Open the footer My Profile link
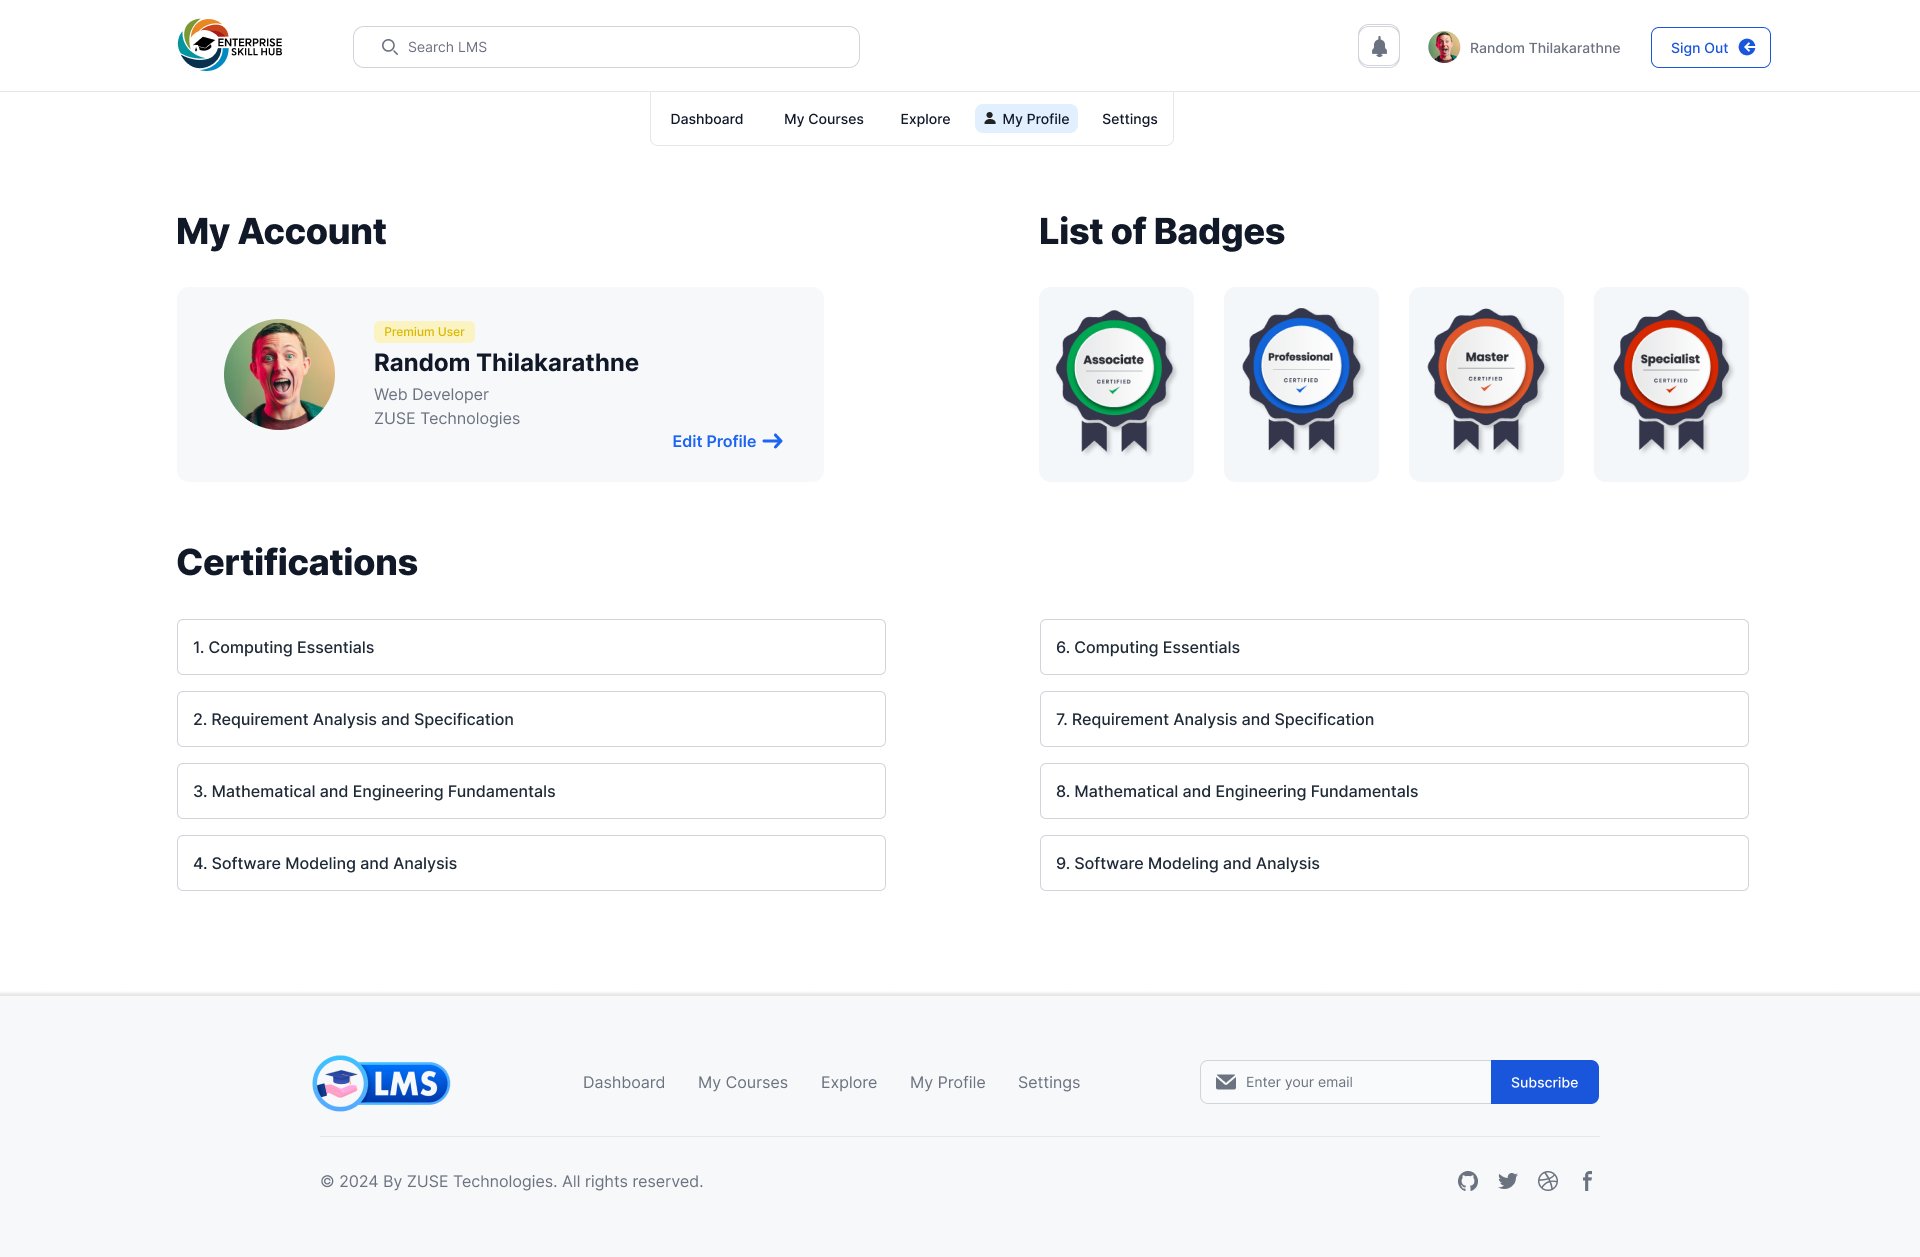The width and height of the screenshot is (1920, 1257). 948,1082
